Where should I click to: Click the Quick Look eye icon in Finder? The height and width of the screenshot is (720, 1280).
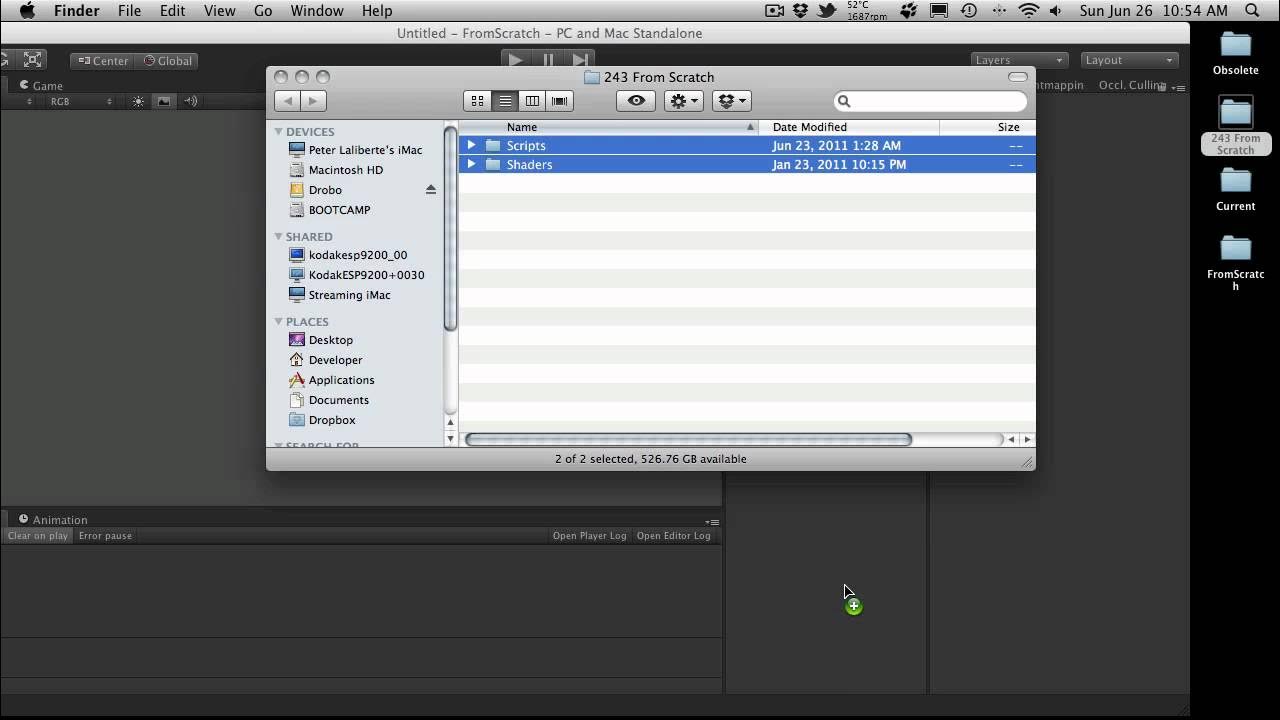(636, 100)
